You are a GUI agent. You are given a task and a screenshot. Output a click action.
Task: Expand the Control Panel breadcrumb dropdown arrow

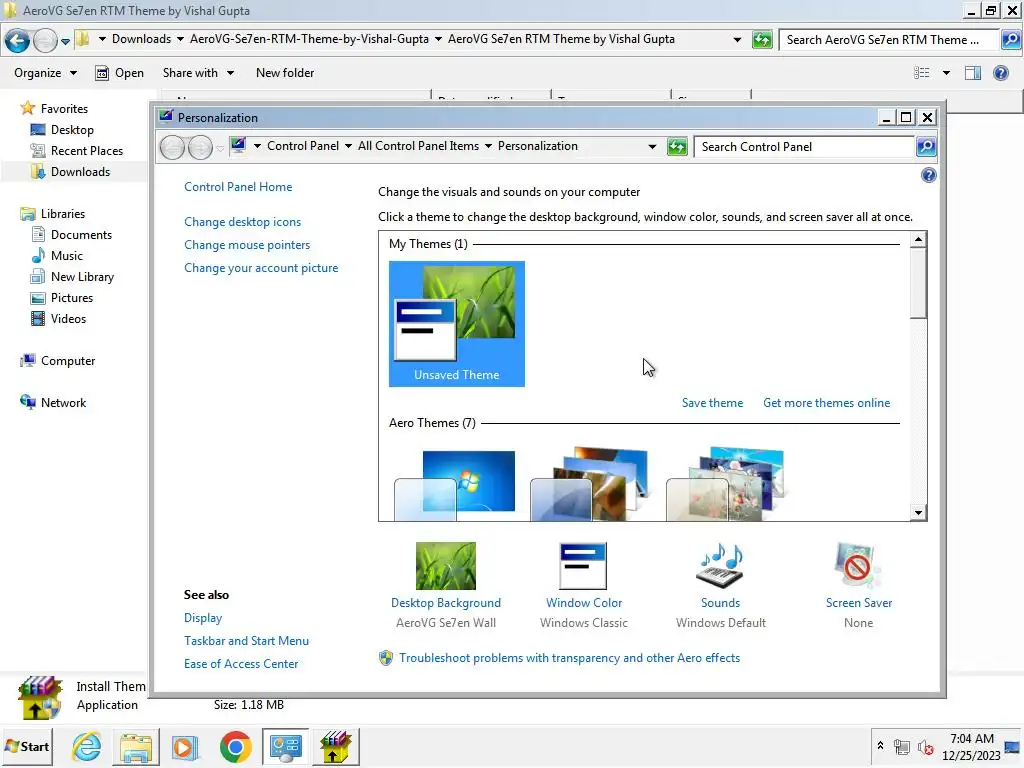[348, 146]
